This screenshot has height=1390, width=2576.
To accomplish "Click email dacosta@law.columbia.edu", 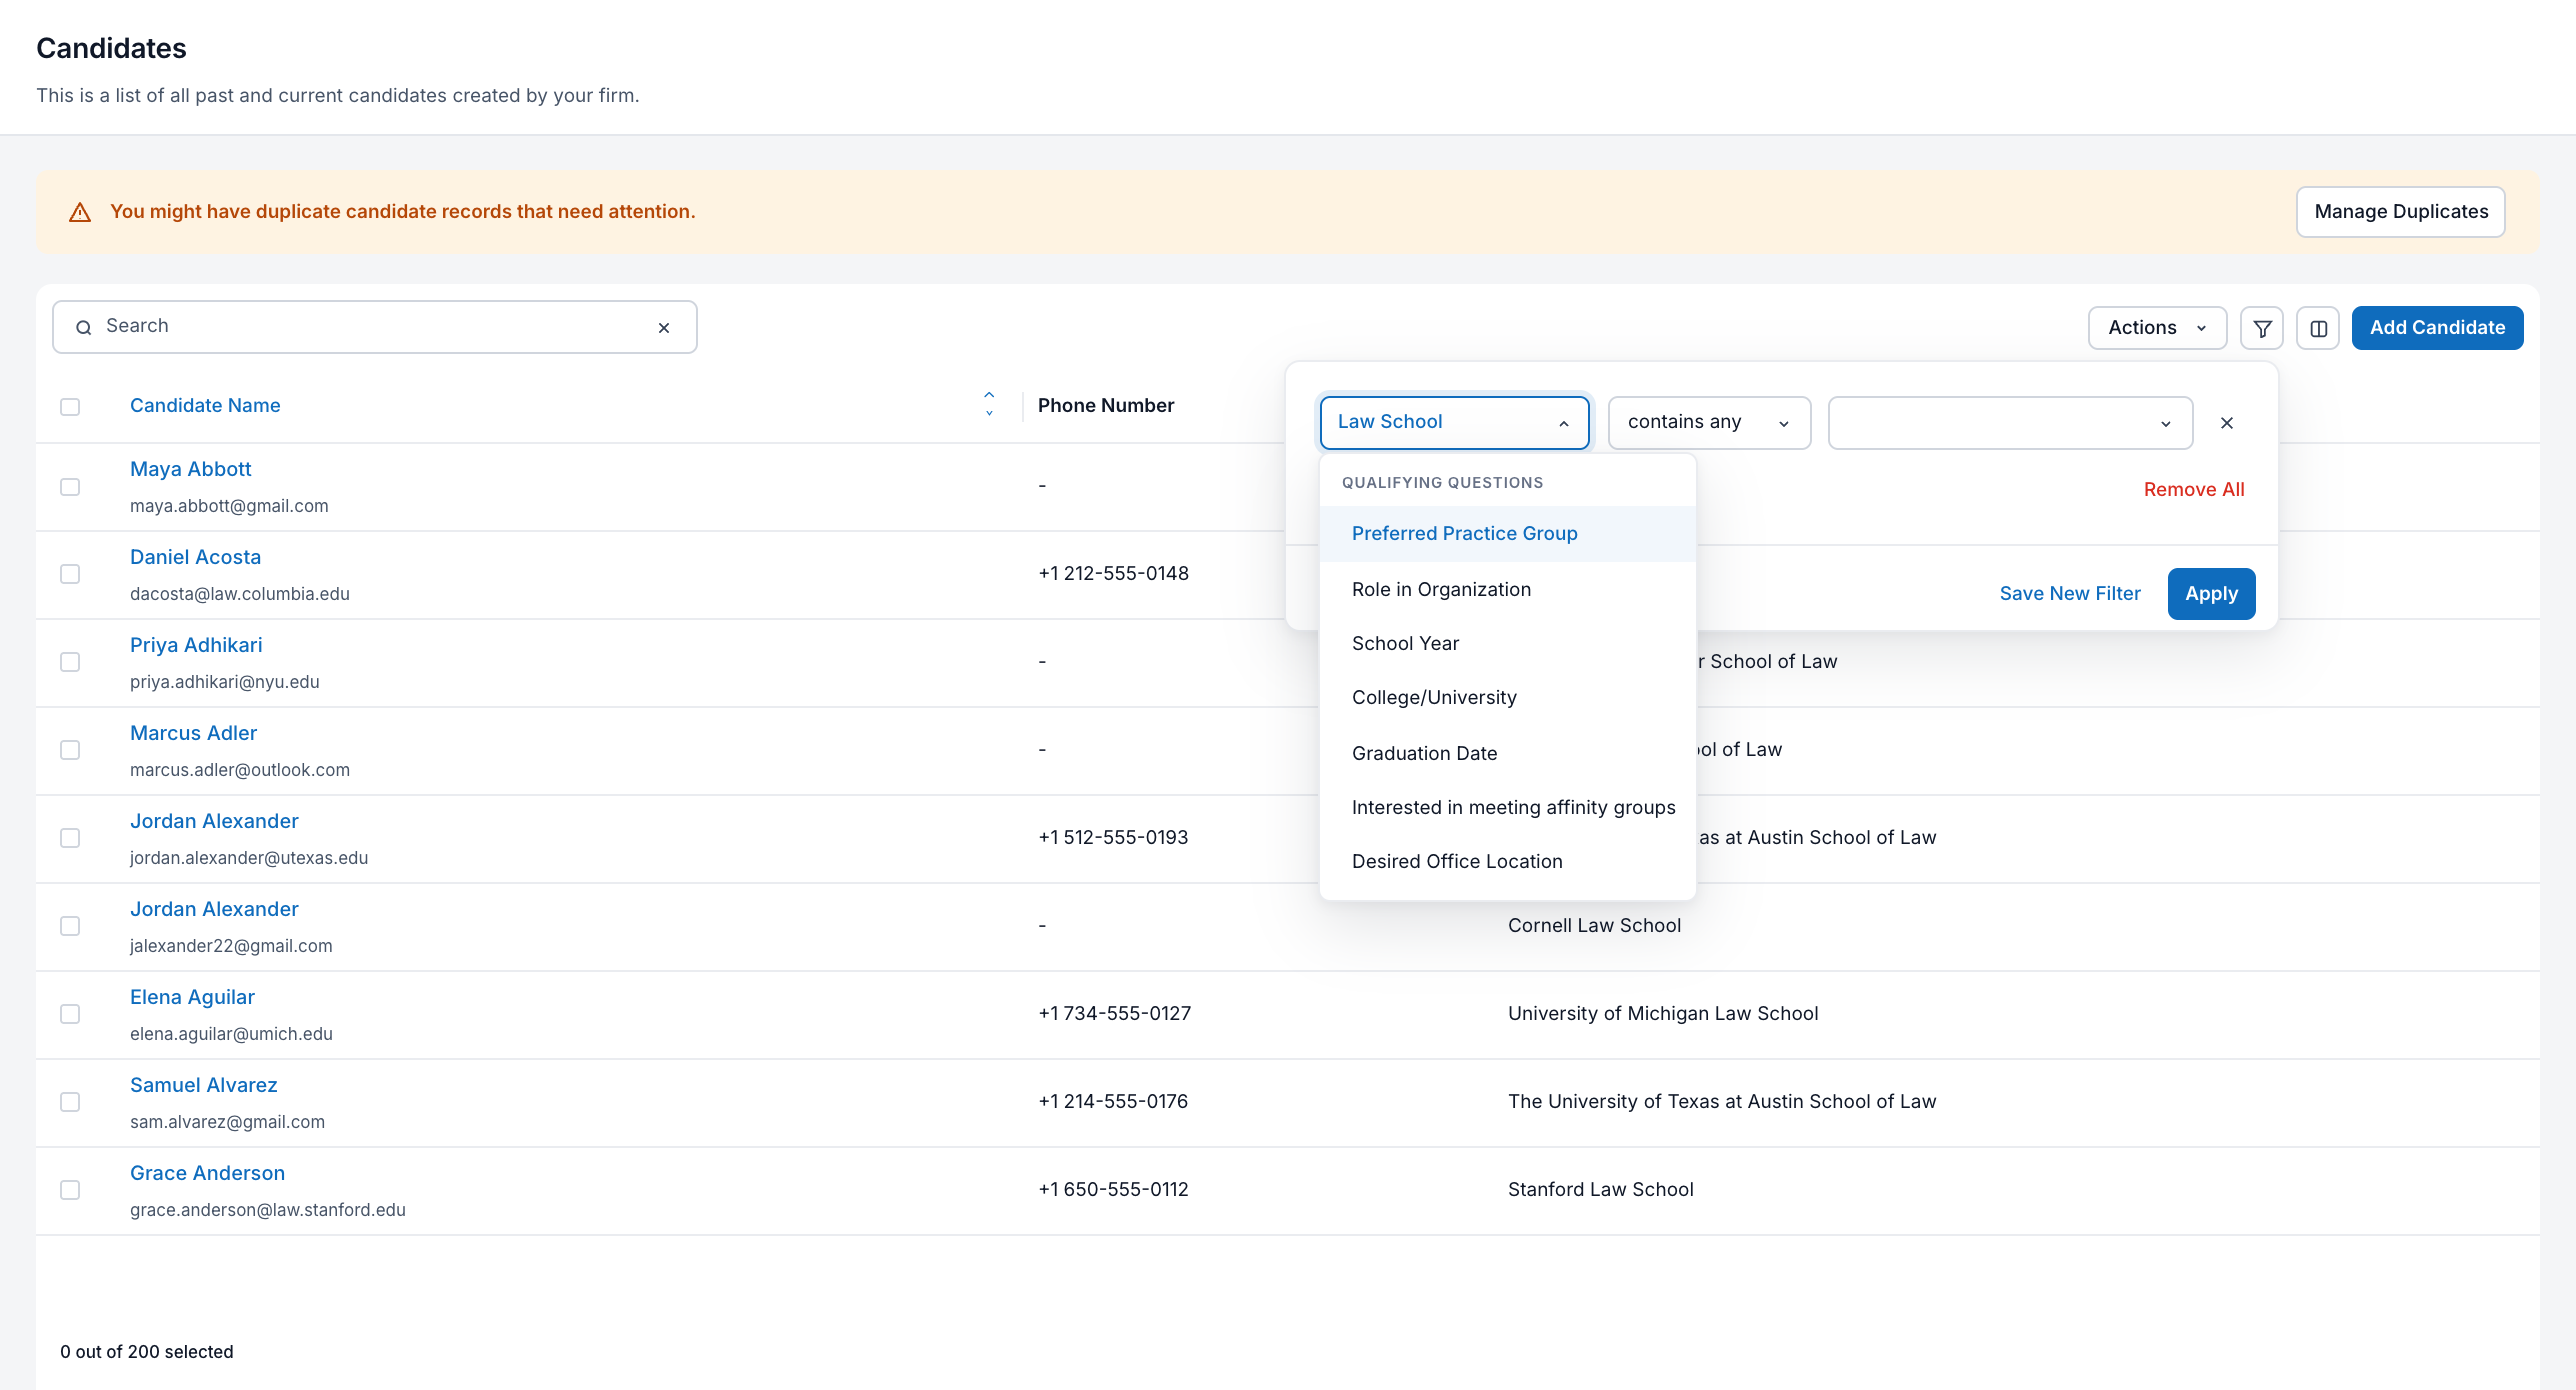I will pyautogui.click(x=240, y=594).
